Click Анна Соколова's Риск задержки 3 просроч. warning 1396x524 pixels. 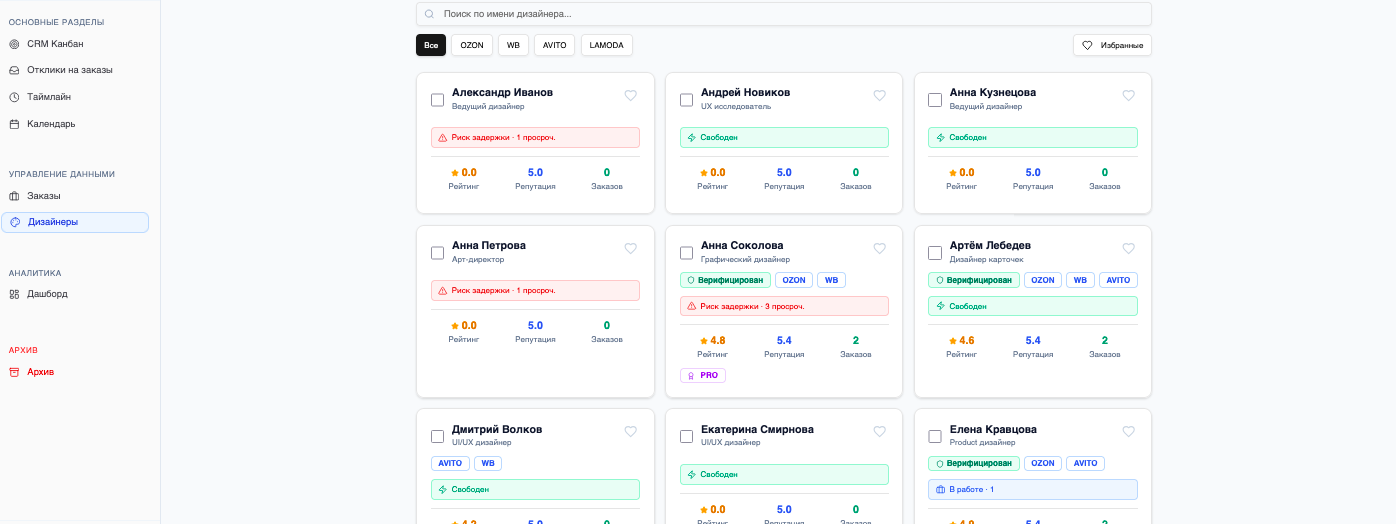784,306
